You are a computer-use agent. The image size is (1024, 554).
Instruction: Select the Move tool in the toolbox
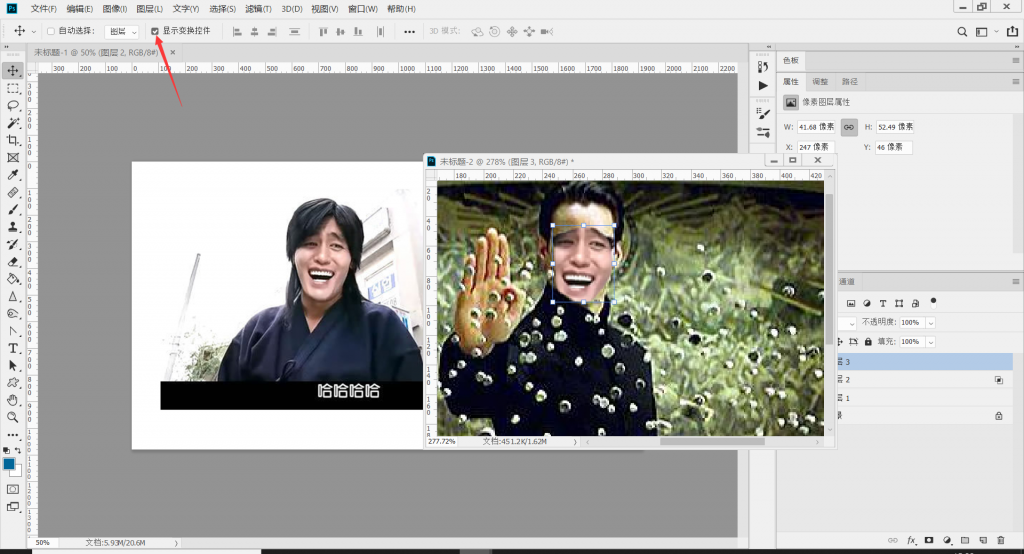(x=13, y=71)
